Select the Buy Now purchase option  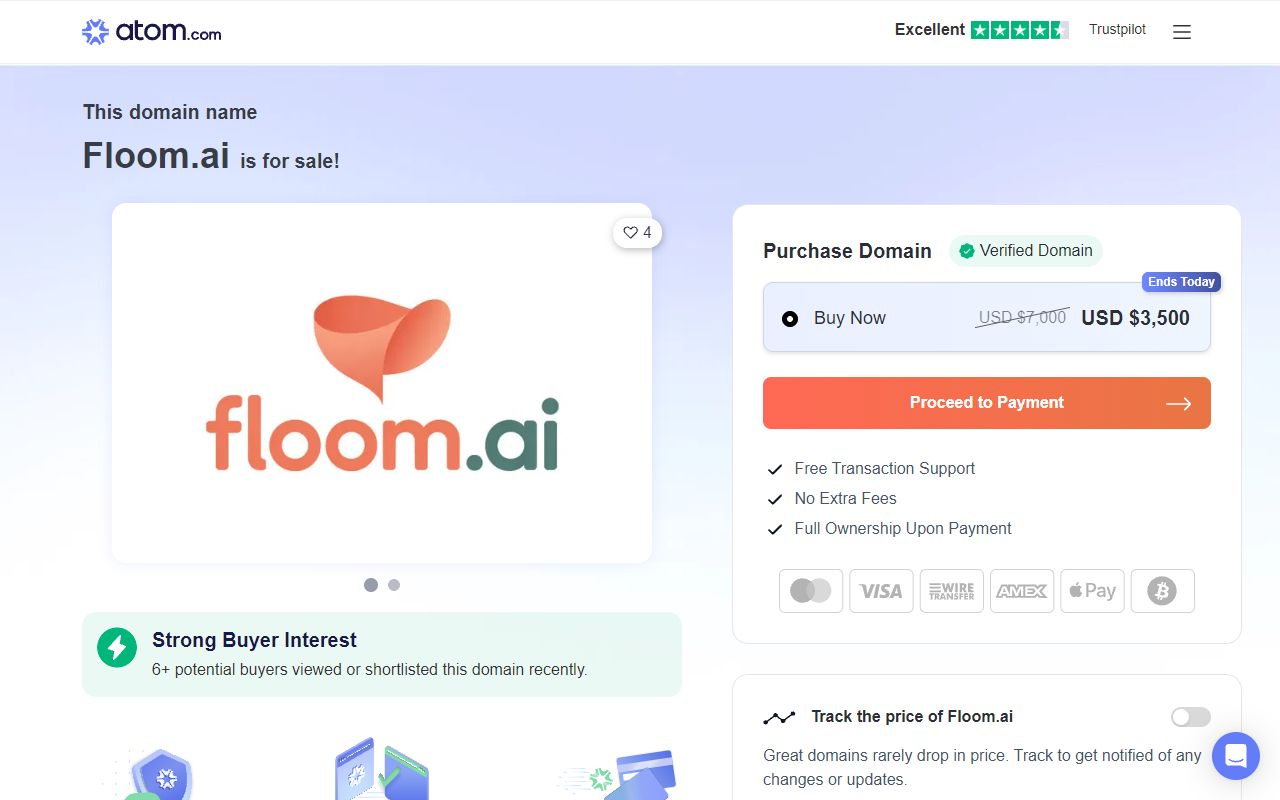click(x=790, y=318)
